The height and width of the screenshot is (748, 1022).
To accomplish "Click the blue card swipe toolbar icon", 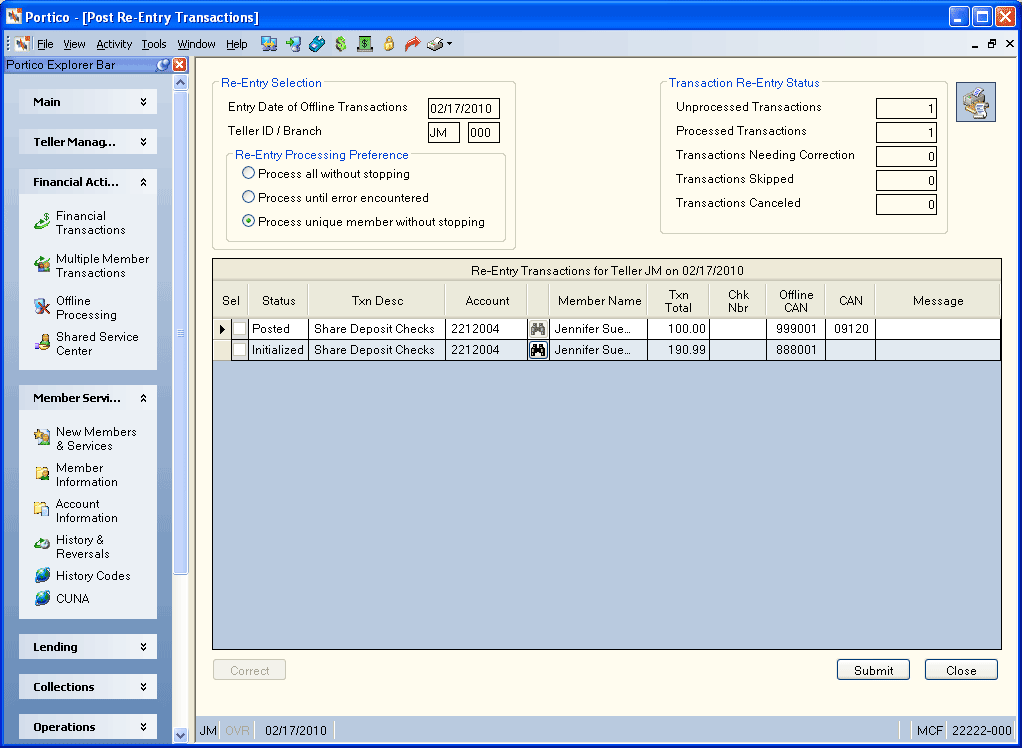I will [x=317, y=44].
